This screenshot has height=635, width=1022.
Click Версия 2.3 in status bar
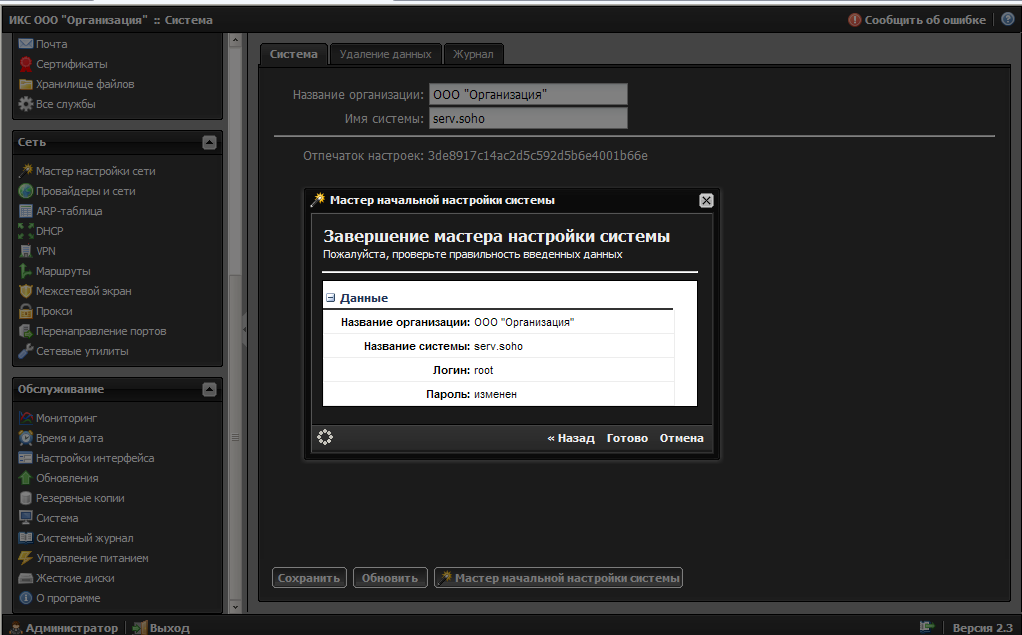pos(982,627)
